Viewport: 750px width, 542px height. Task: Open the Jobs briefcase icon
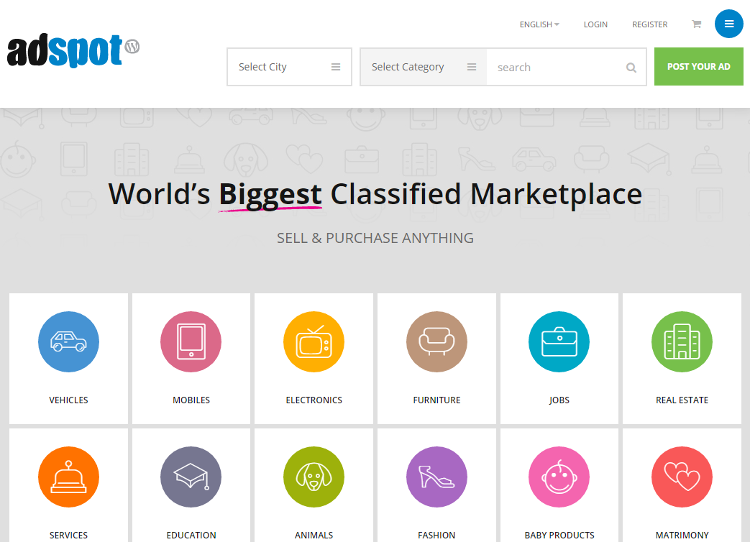pyautogui.click(x=559, y=342)
